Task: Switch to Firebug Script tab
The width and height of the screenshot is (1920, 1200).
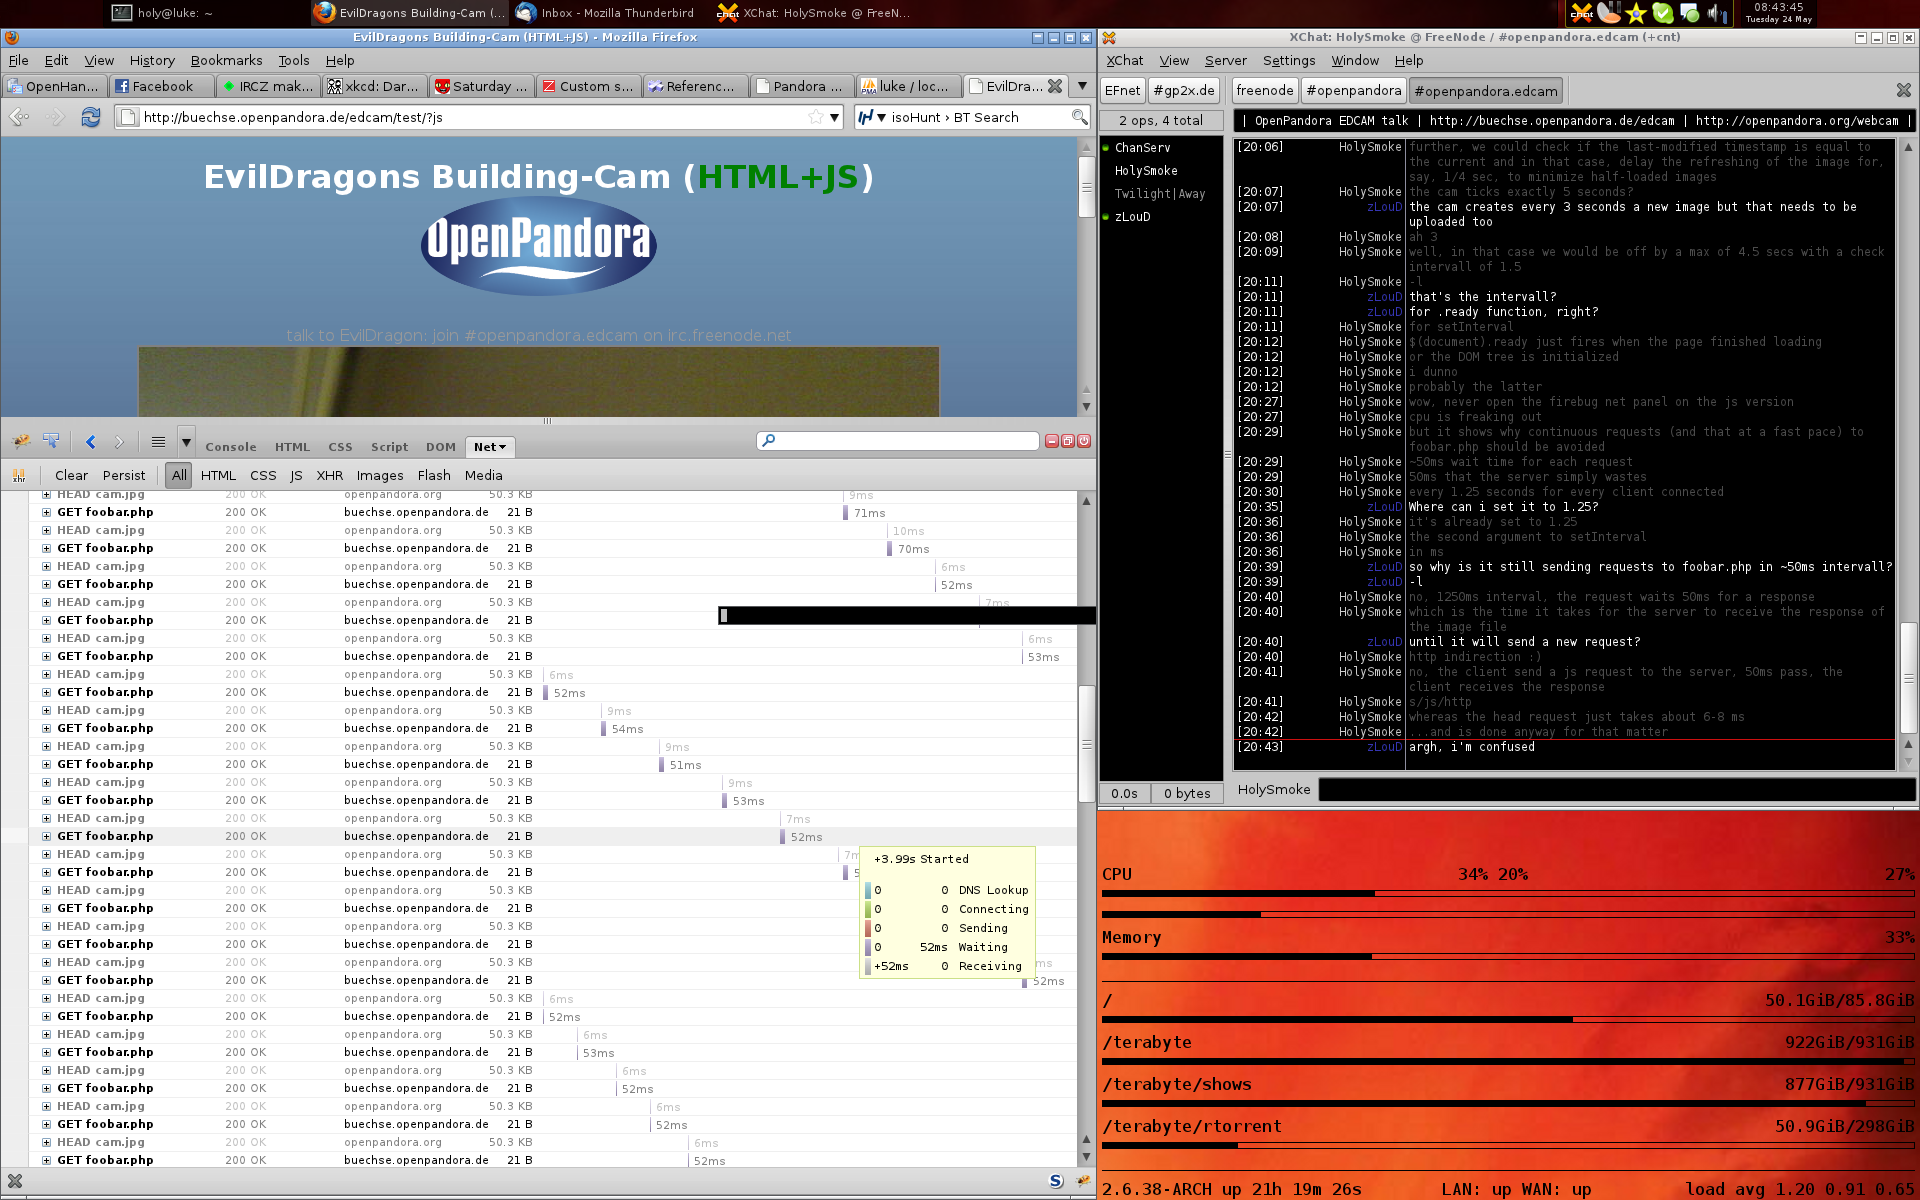Action: tap(389, 447)
